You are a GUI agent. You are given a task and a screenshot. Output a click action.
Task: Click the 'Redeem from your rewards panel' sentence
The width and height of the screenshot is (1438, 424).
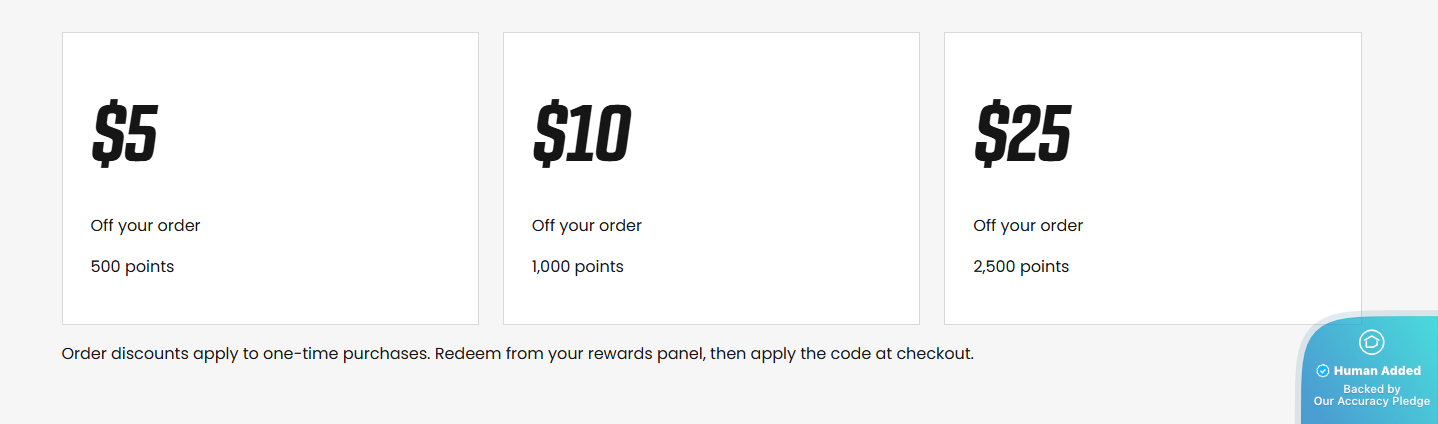tap(570, 354)
